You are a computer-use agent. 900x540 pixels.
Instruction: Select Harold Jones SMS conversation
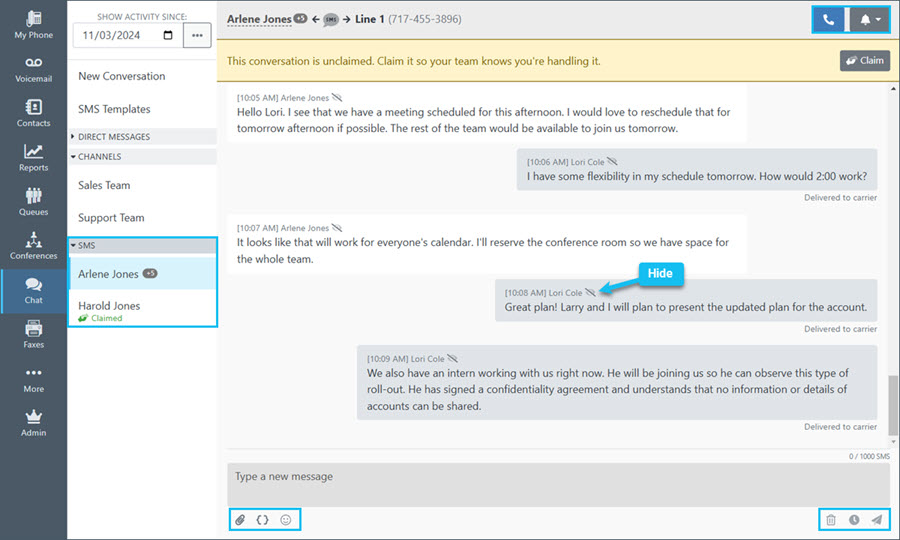coord(142,310)
